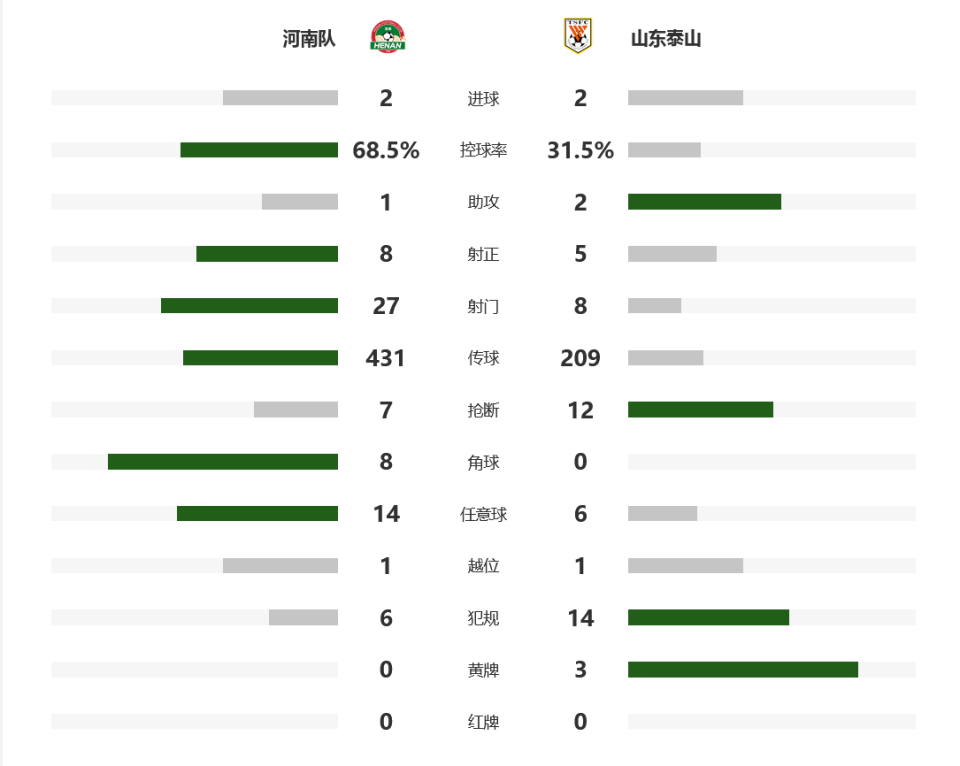Select the 角球 corner label
Screen dimensions: 960x766
[x=483, y=462]
